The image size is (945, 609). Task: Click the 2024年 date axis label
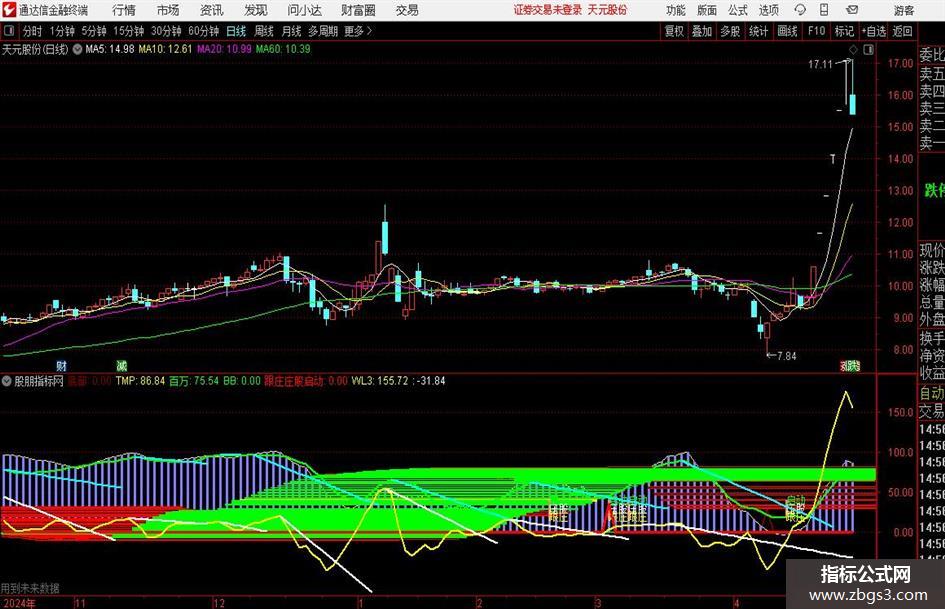[19, 603]
